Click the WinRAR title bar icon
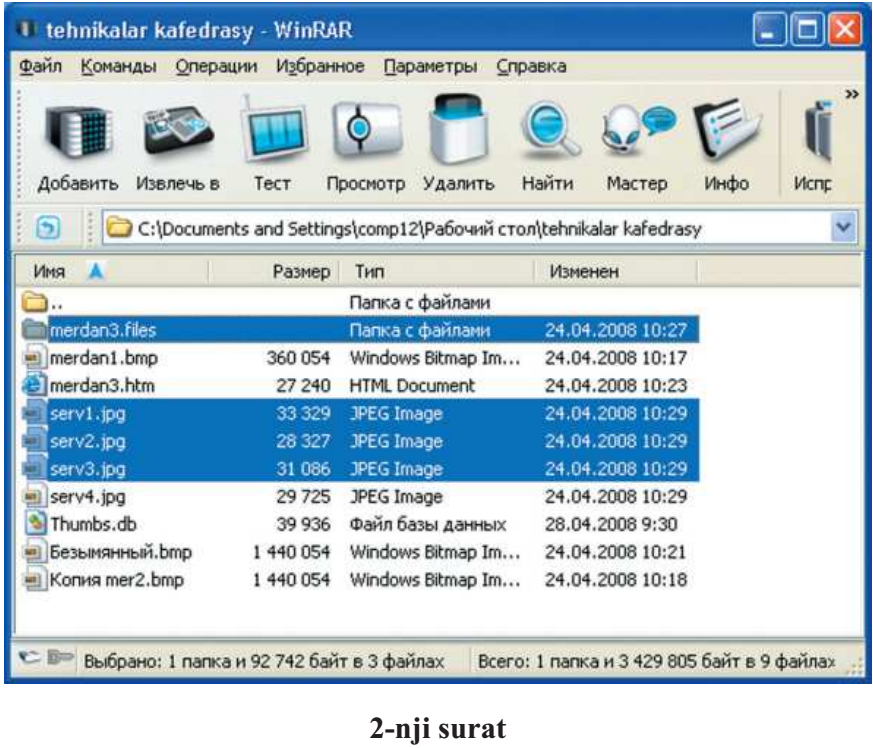This screenshot has width=873, height=748. 27,29
